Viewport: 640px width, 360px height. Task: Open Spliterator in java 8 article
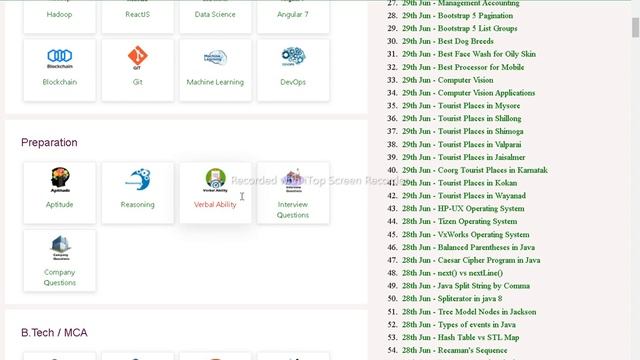click(x=452, y=299)
